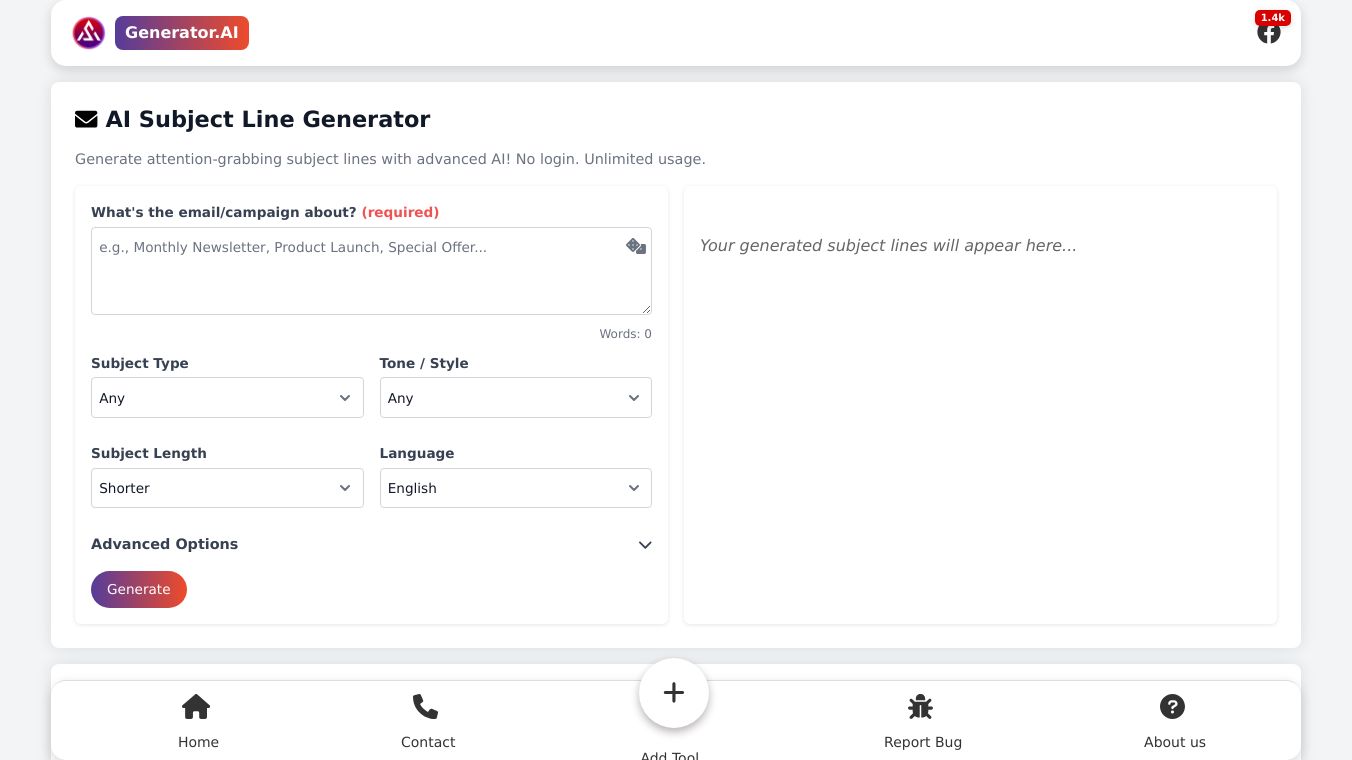
Task: Click the envelope icon beside the title
Action: coord(86,120)
